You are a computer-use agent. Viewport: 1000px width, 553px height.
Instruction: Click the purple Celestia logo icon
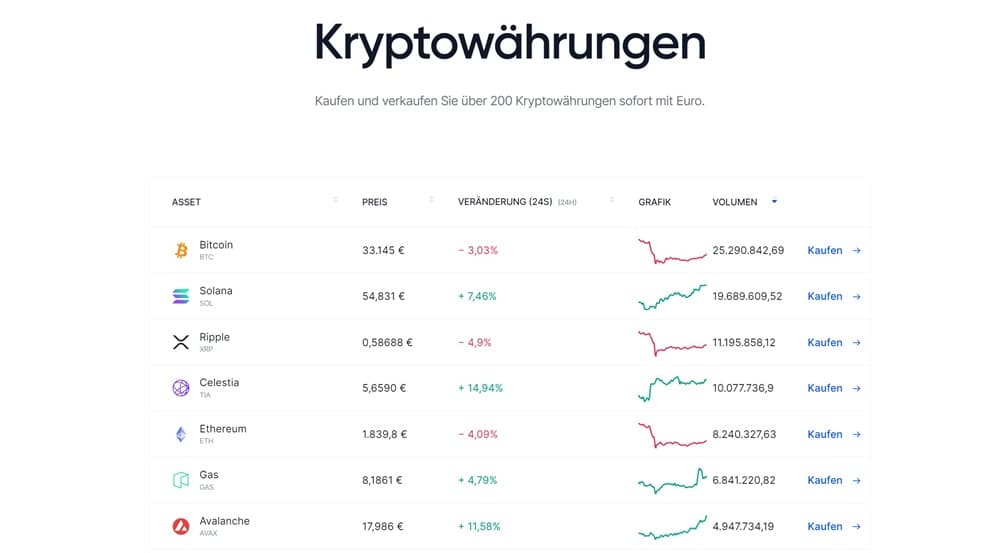coord(181,388)
